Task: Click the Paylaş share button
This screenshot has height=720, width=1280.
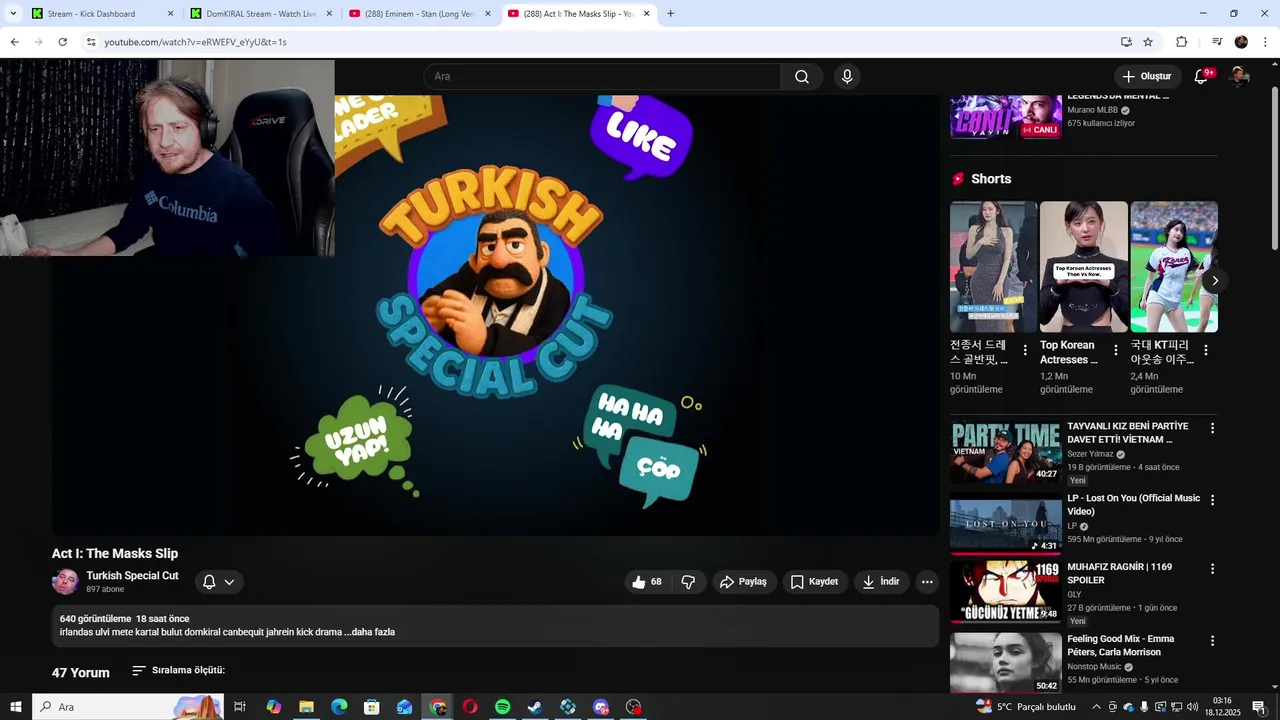Action: (744, 582)
